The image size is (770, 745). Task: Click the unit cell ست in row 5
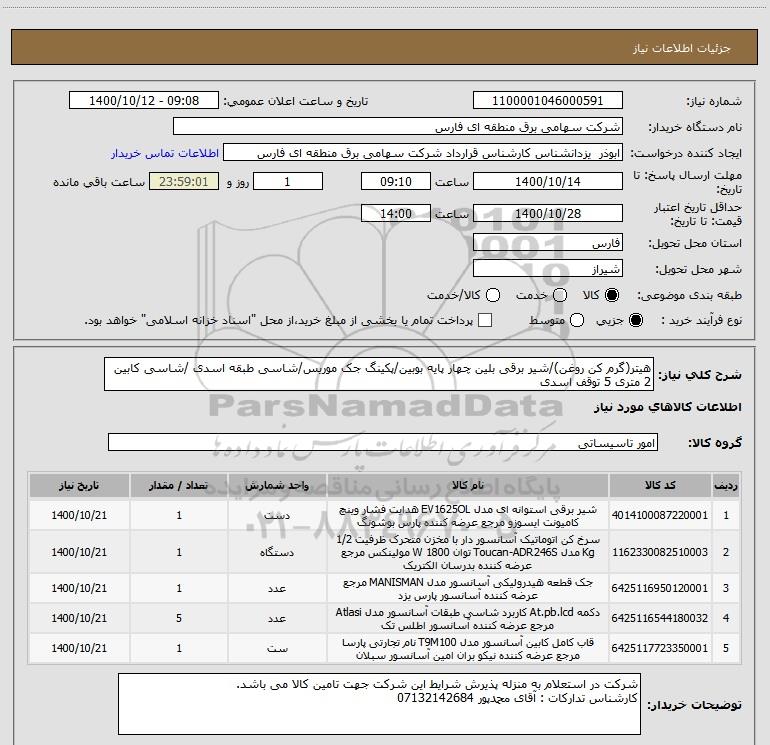pos(277,648)
